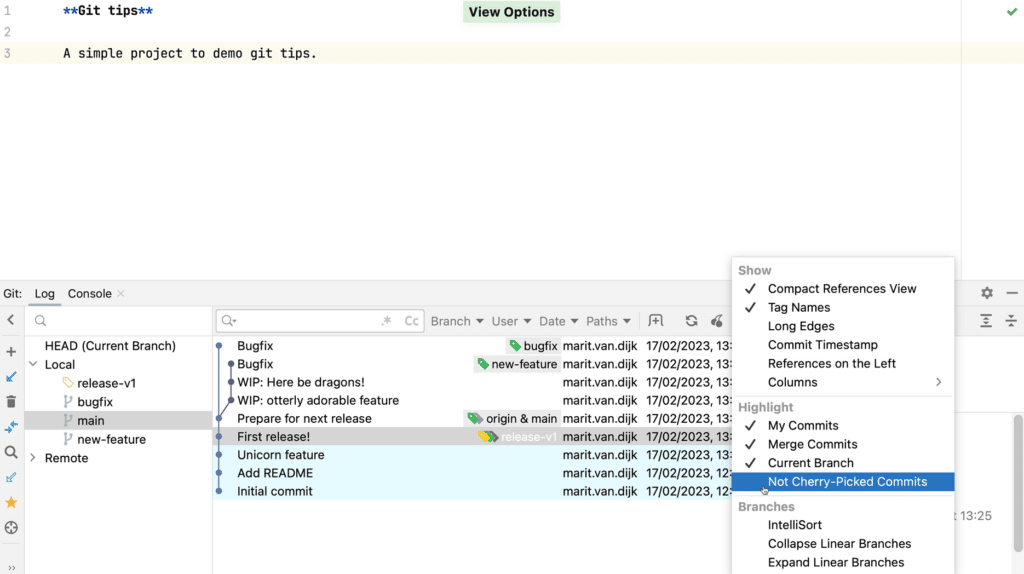
Task: Open the search history dropdown in log search
Action: tap(229, 321)
